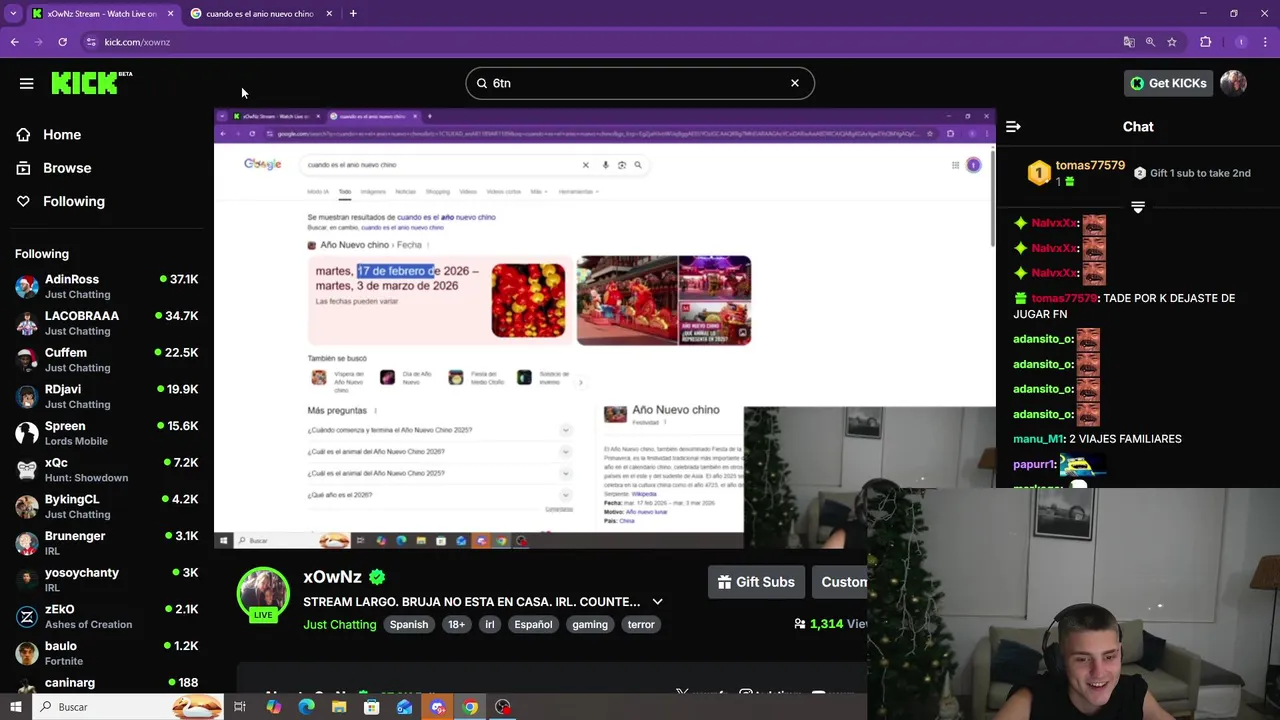
Task: Click the Kick logo
Action: [x=91, y=83]
